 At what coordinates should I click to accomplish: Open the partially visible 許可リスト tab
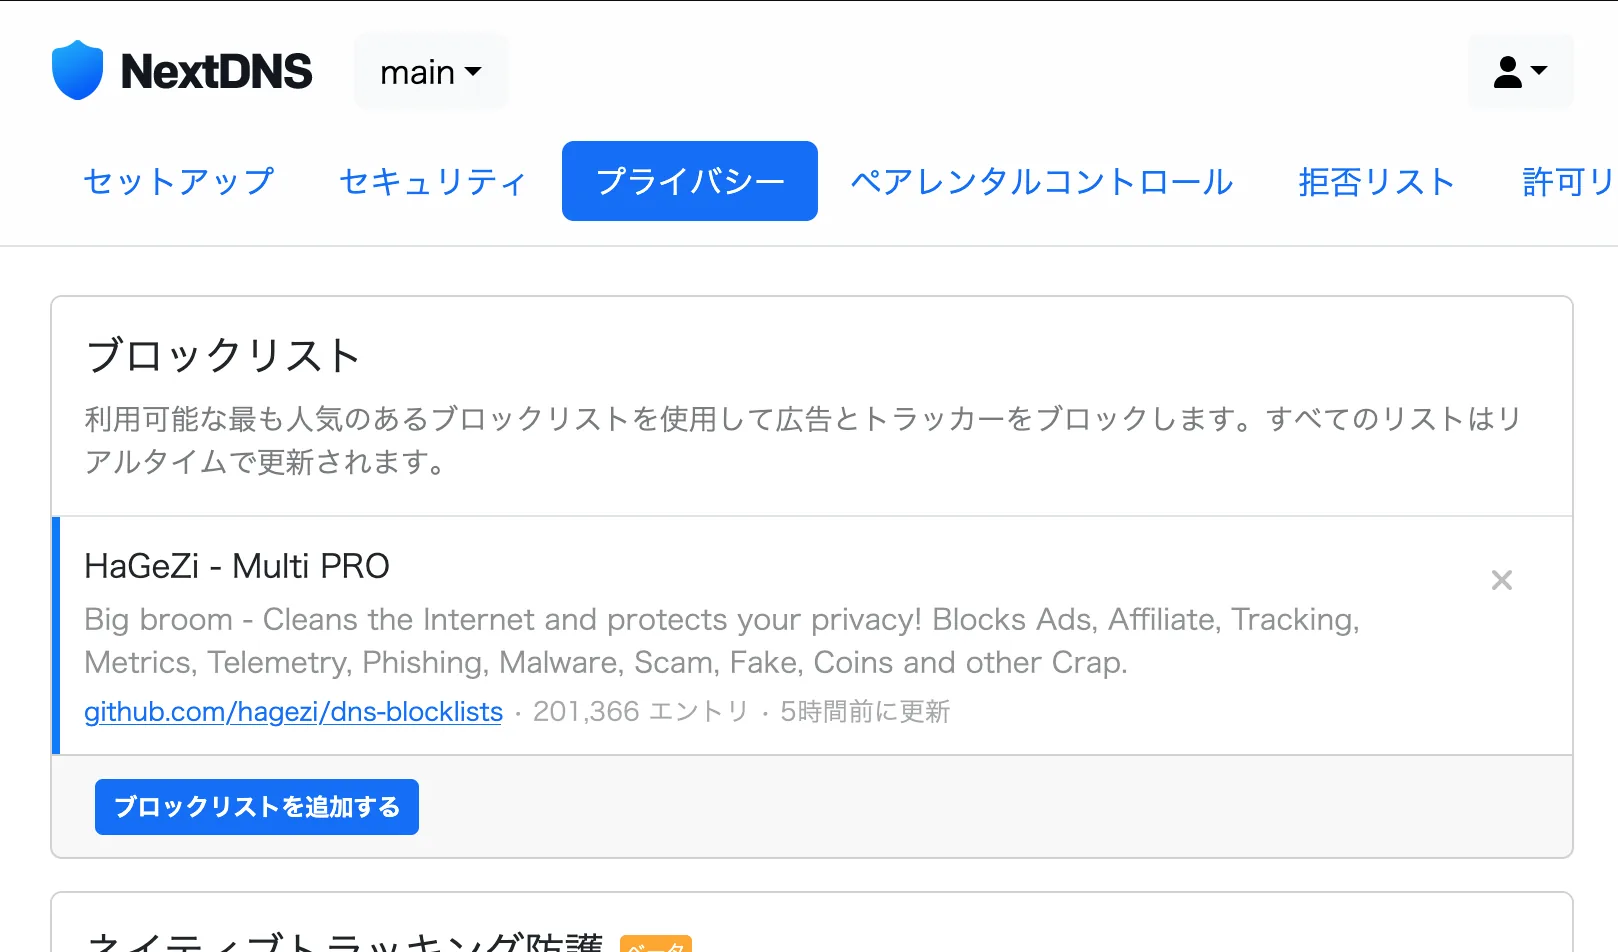[x=1567, y=181]
